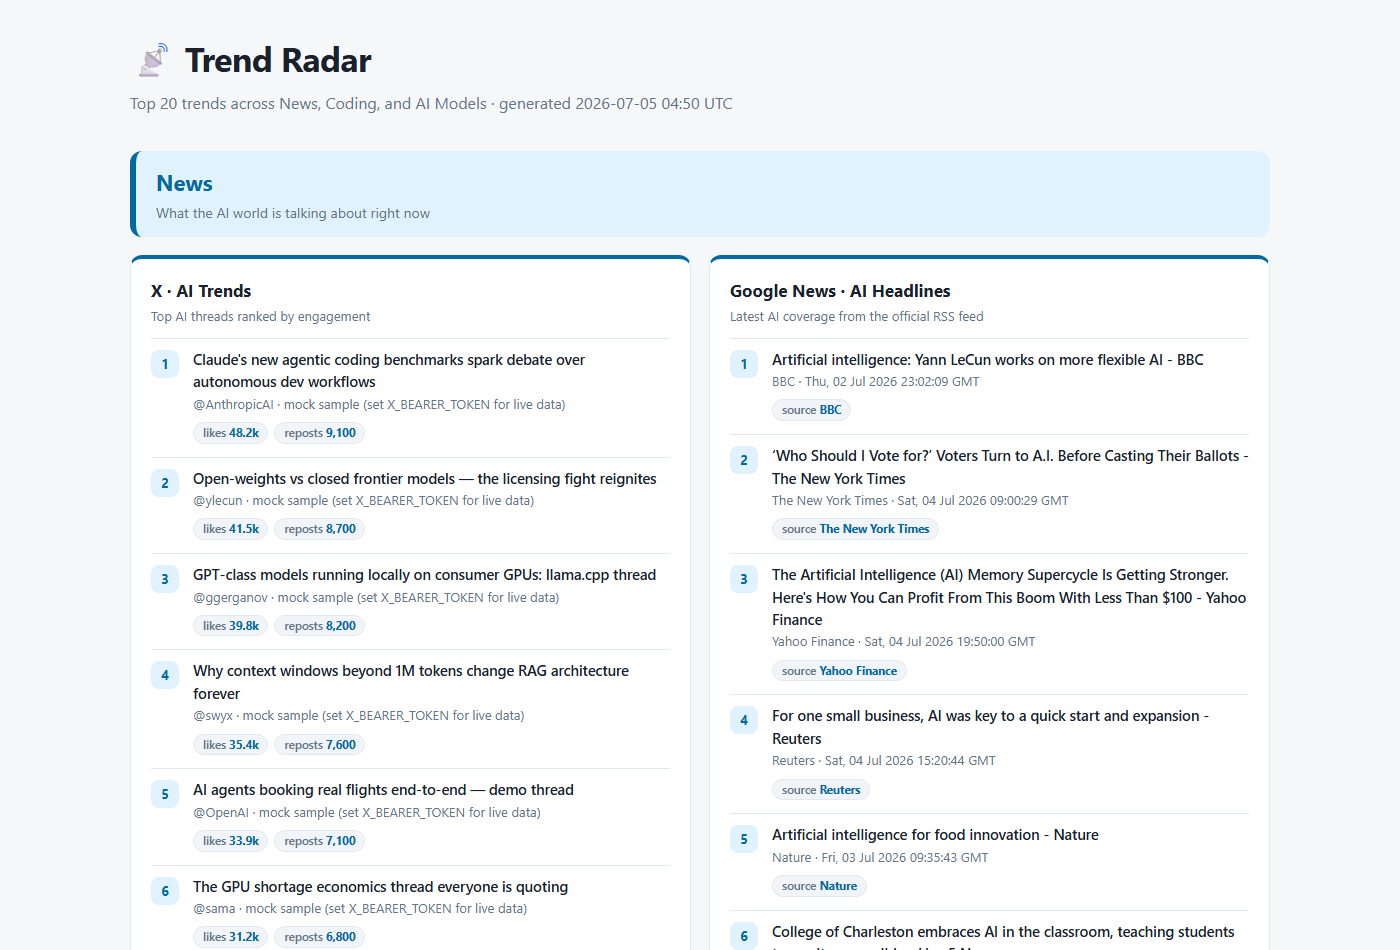Select rank badge 2 beside the New York Times headline
This screenshot has height=950, width=1400.
tap(744, 460)
